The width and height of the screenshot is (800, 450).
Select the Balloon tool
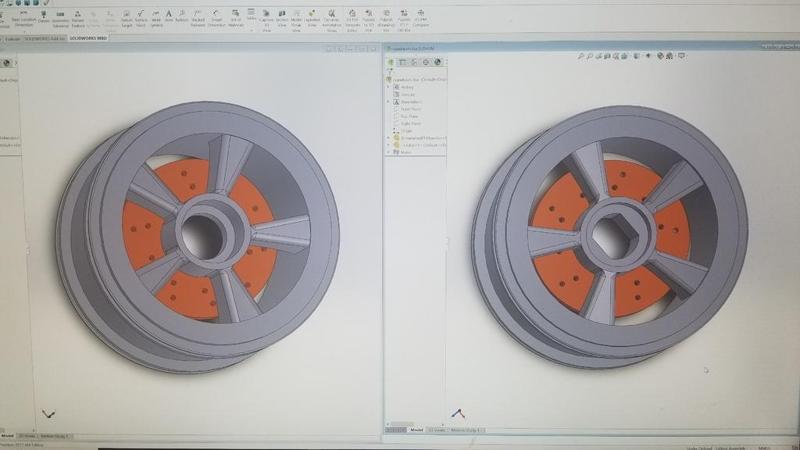182,17
